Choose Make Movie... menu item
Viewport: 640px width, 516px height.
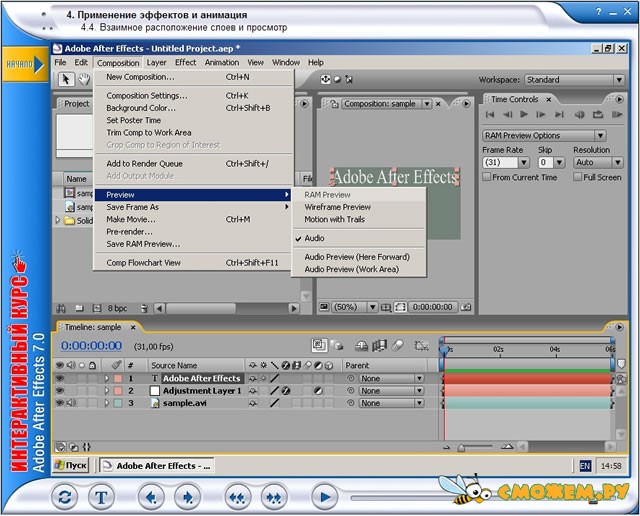click(193, 219)
